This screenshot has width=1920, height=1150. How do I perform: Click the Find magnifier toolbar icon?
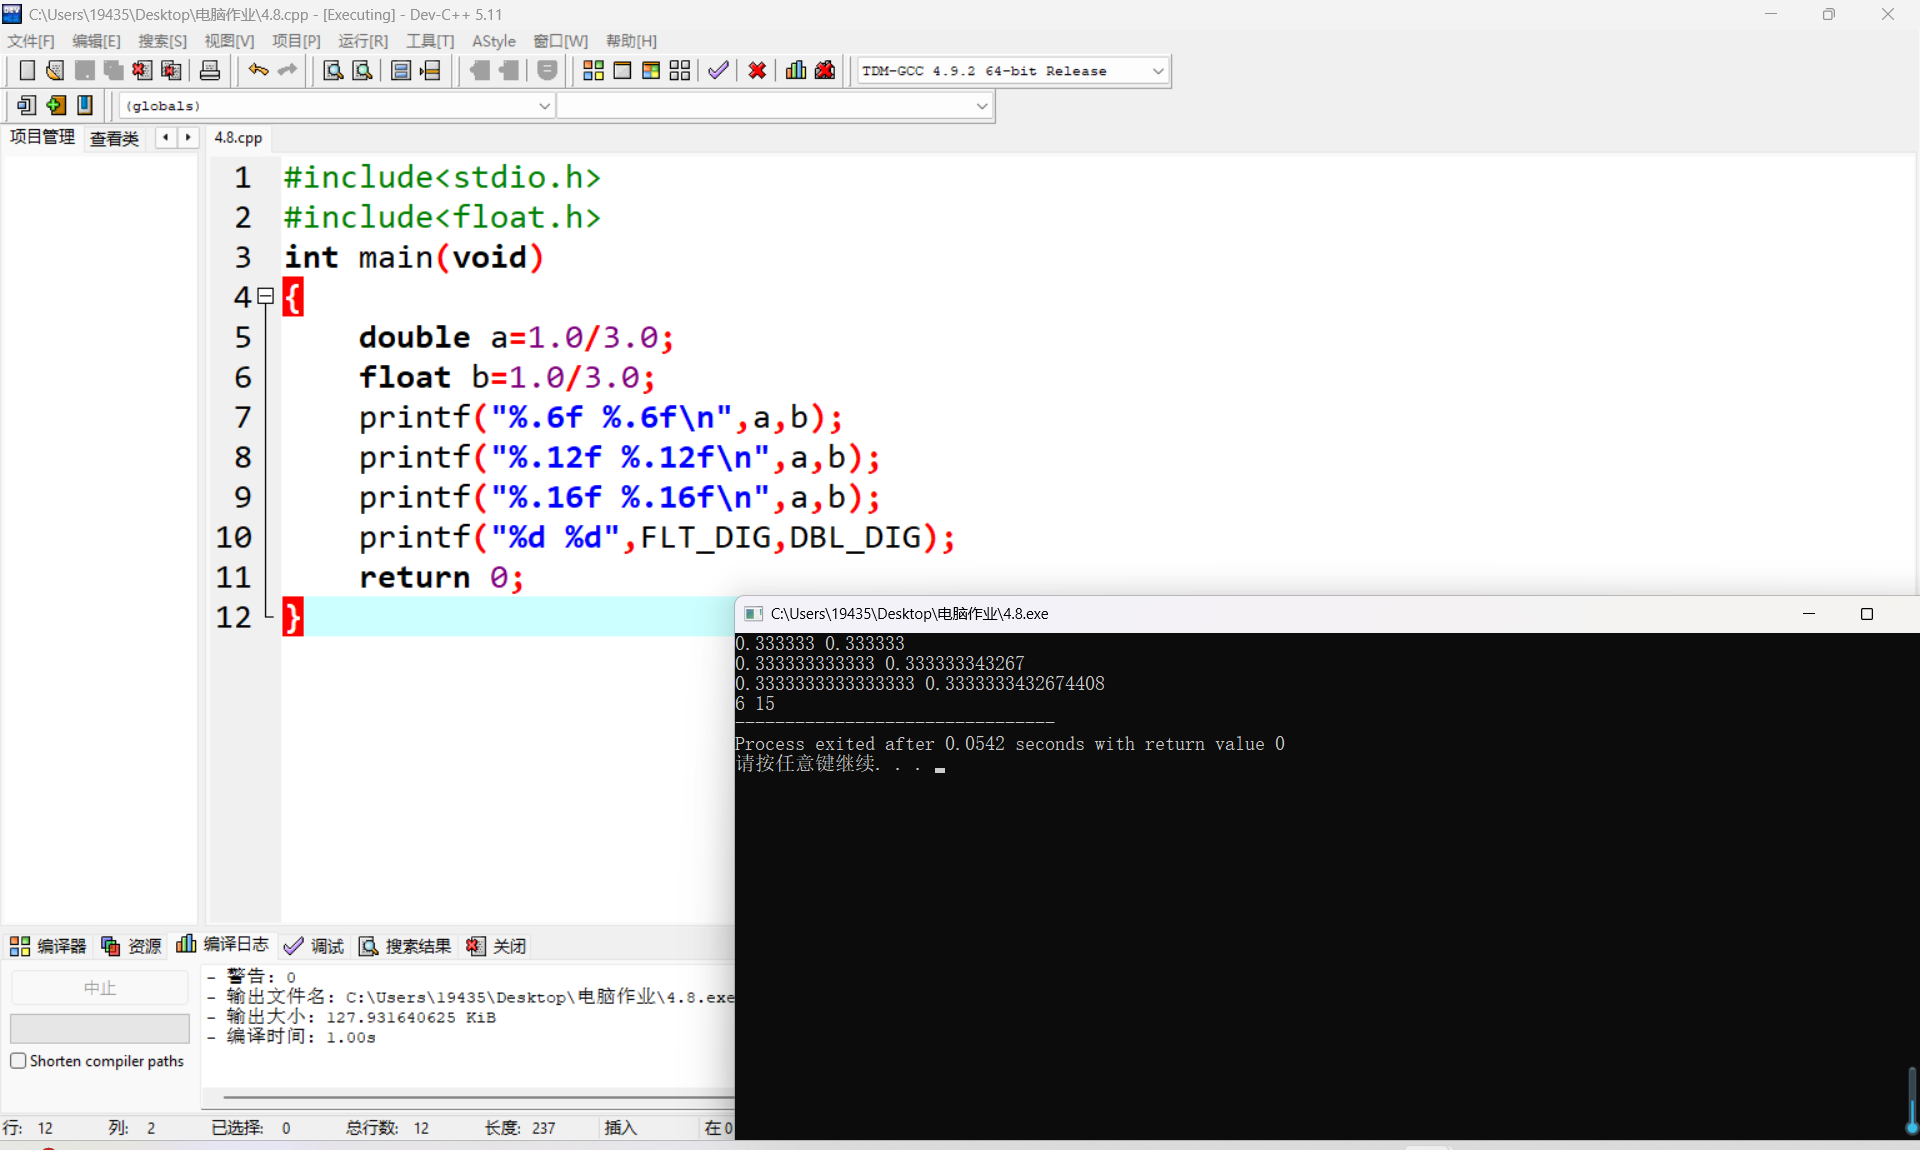tap(333, 70)
